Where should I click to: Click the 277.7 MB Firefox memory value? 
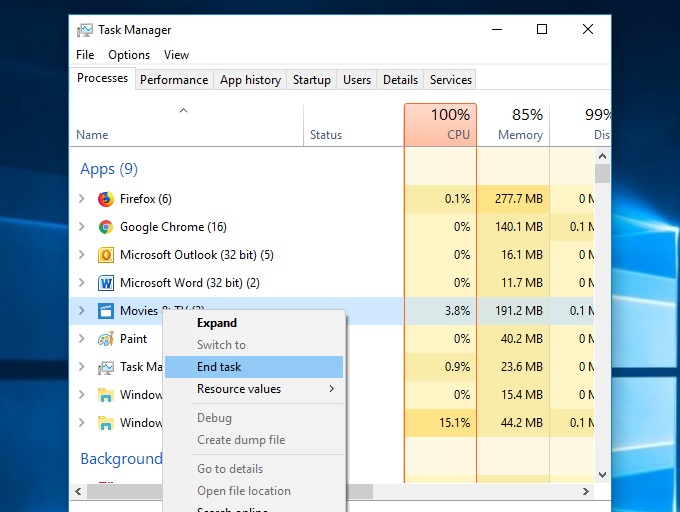click(519, 199)
